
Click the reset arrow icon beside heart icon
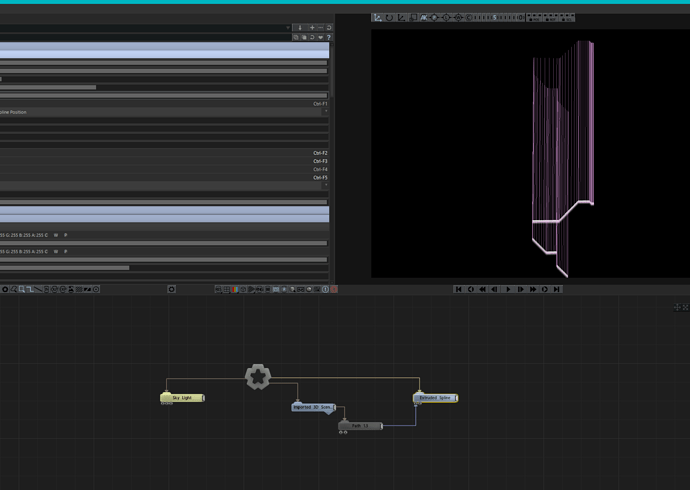tap(312, 37)
